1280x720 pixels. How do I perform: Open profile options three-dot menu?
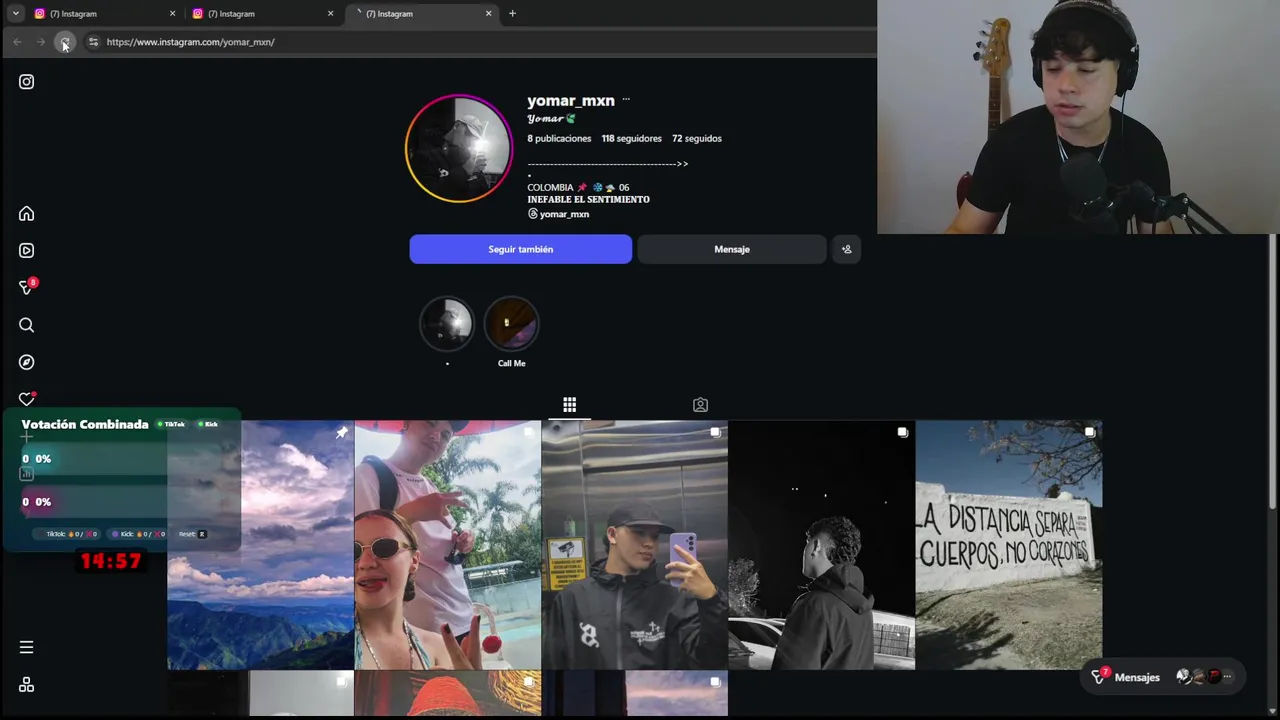pos(626,100)
